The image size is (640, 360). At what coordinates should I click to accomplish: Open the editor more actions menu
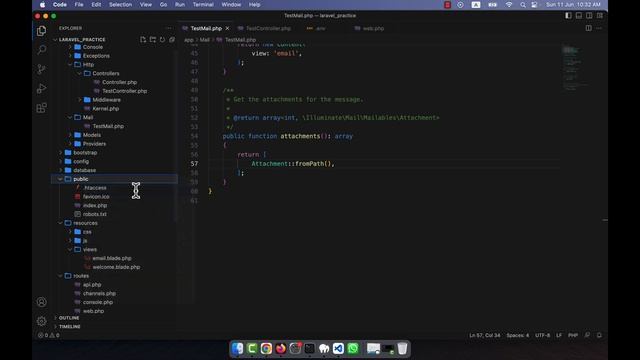pos(599,28)
